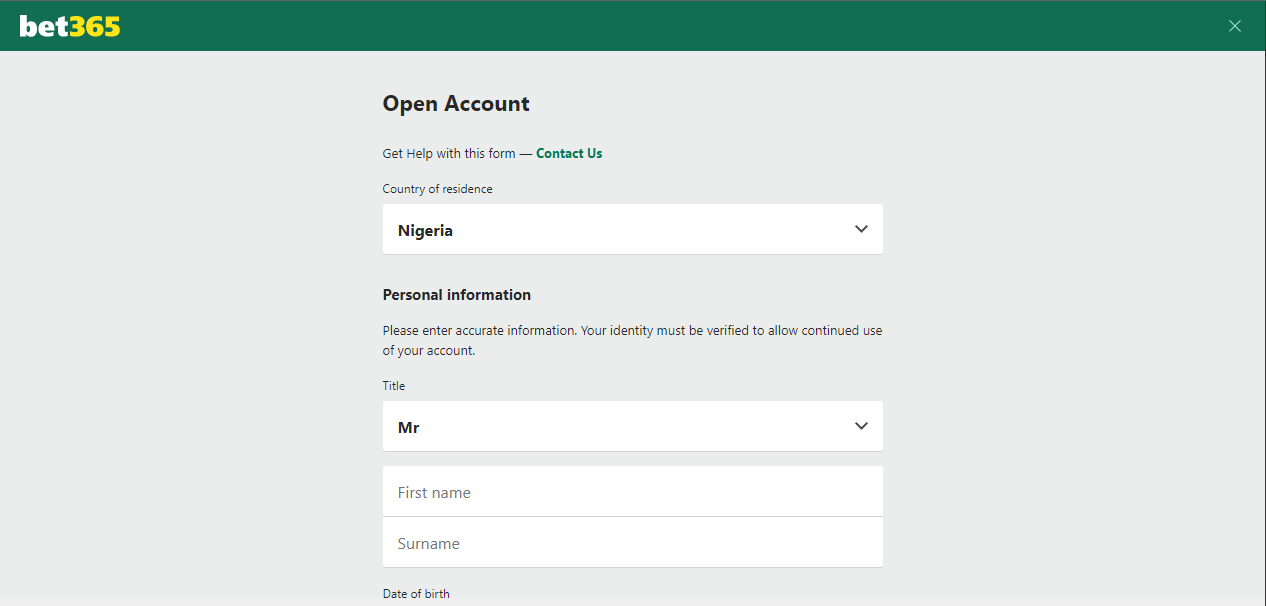Image resolution: width=1266 pixels, height=606 pixels.
Task: Click the Country of residence label
Action: click(x=437, y=189)
